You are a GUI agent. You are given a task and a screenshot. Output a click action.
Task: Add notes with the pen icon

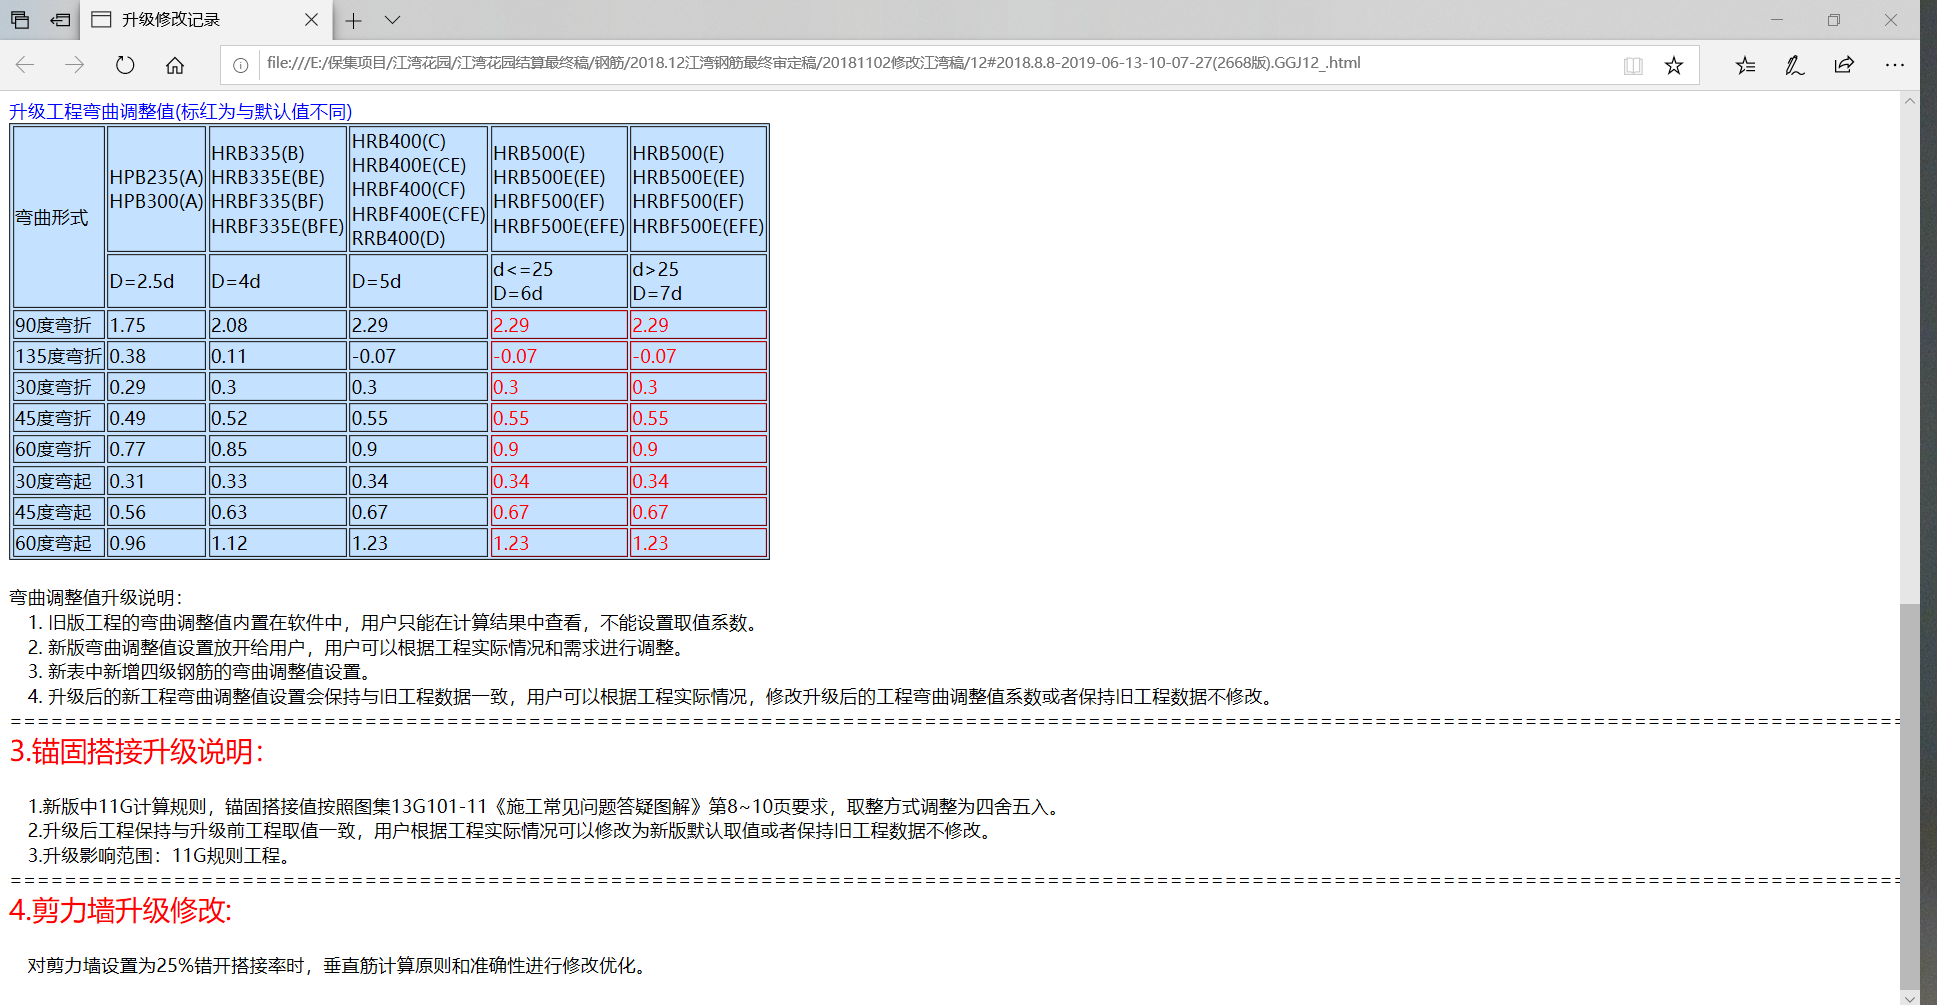1795,65
